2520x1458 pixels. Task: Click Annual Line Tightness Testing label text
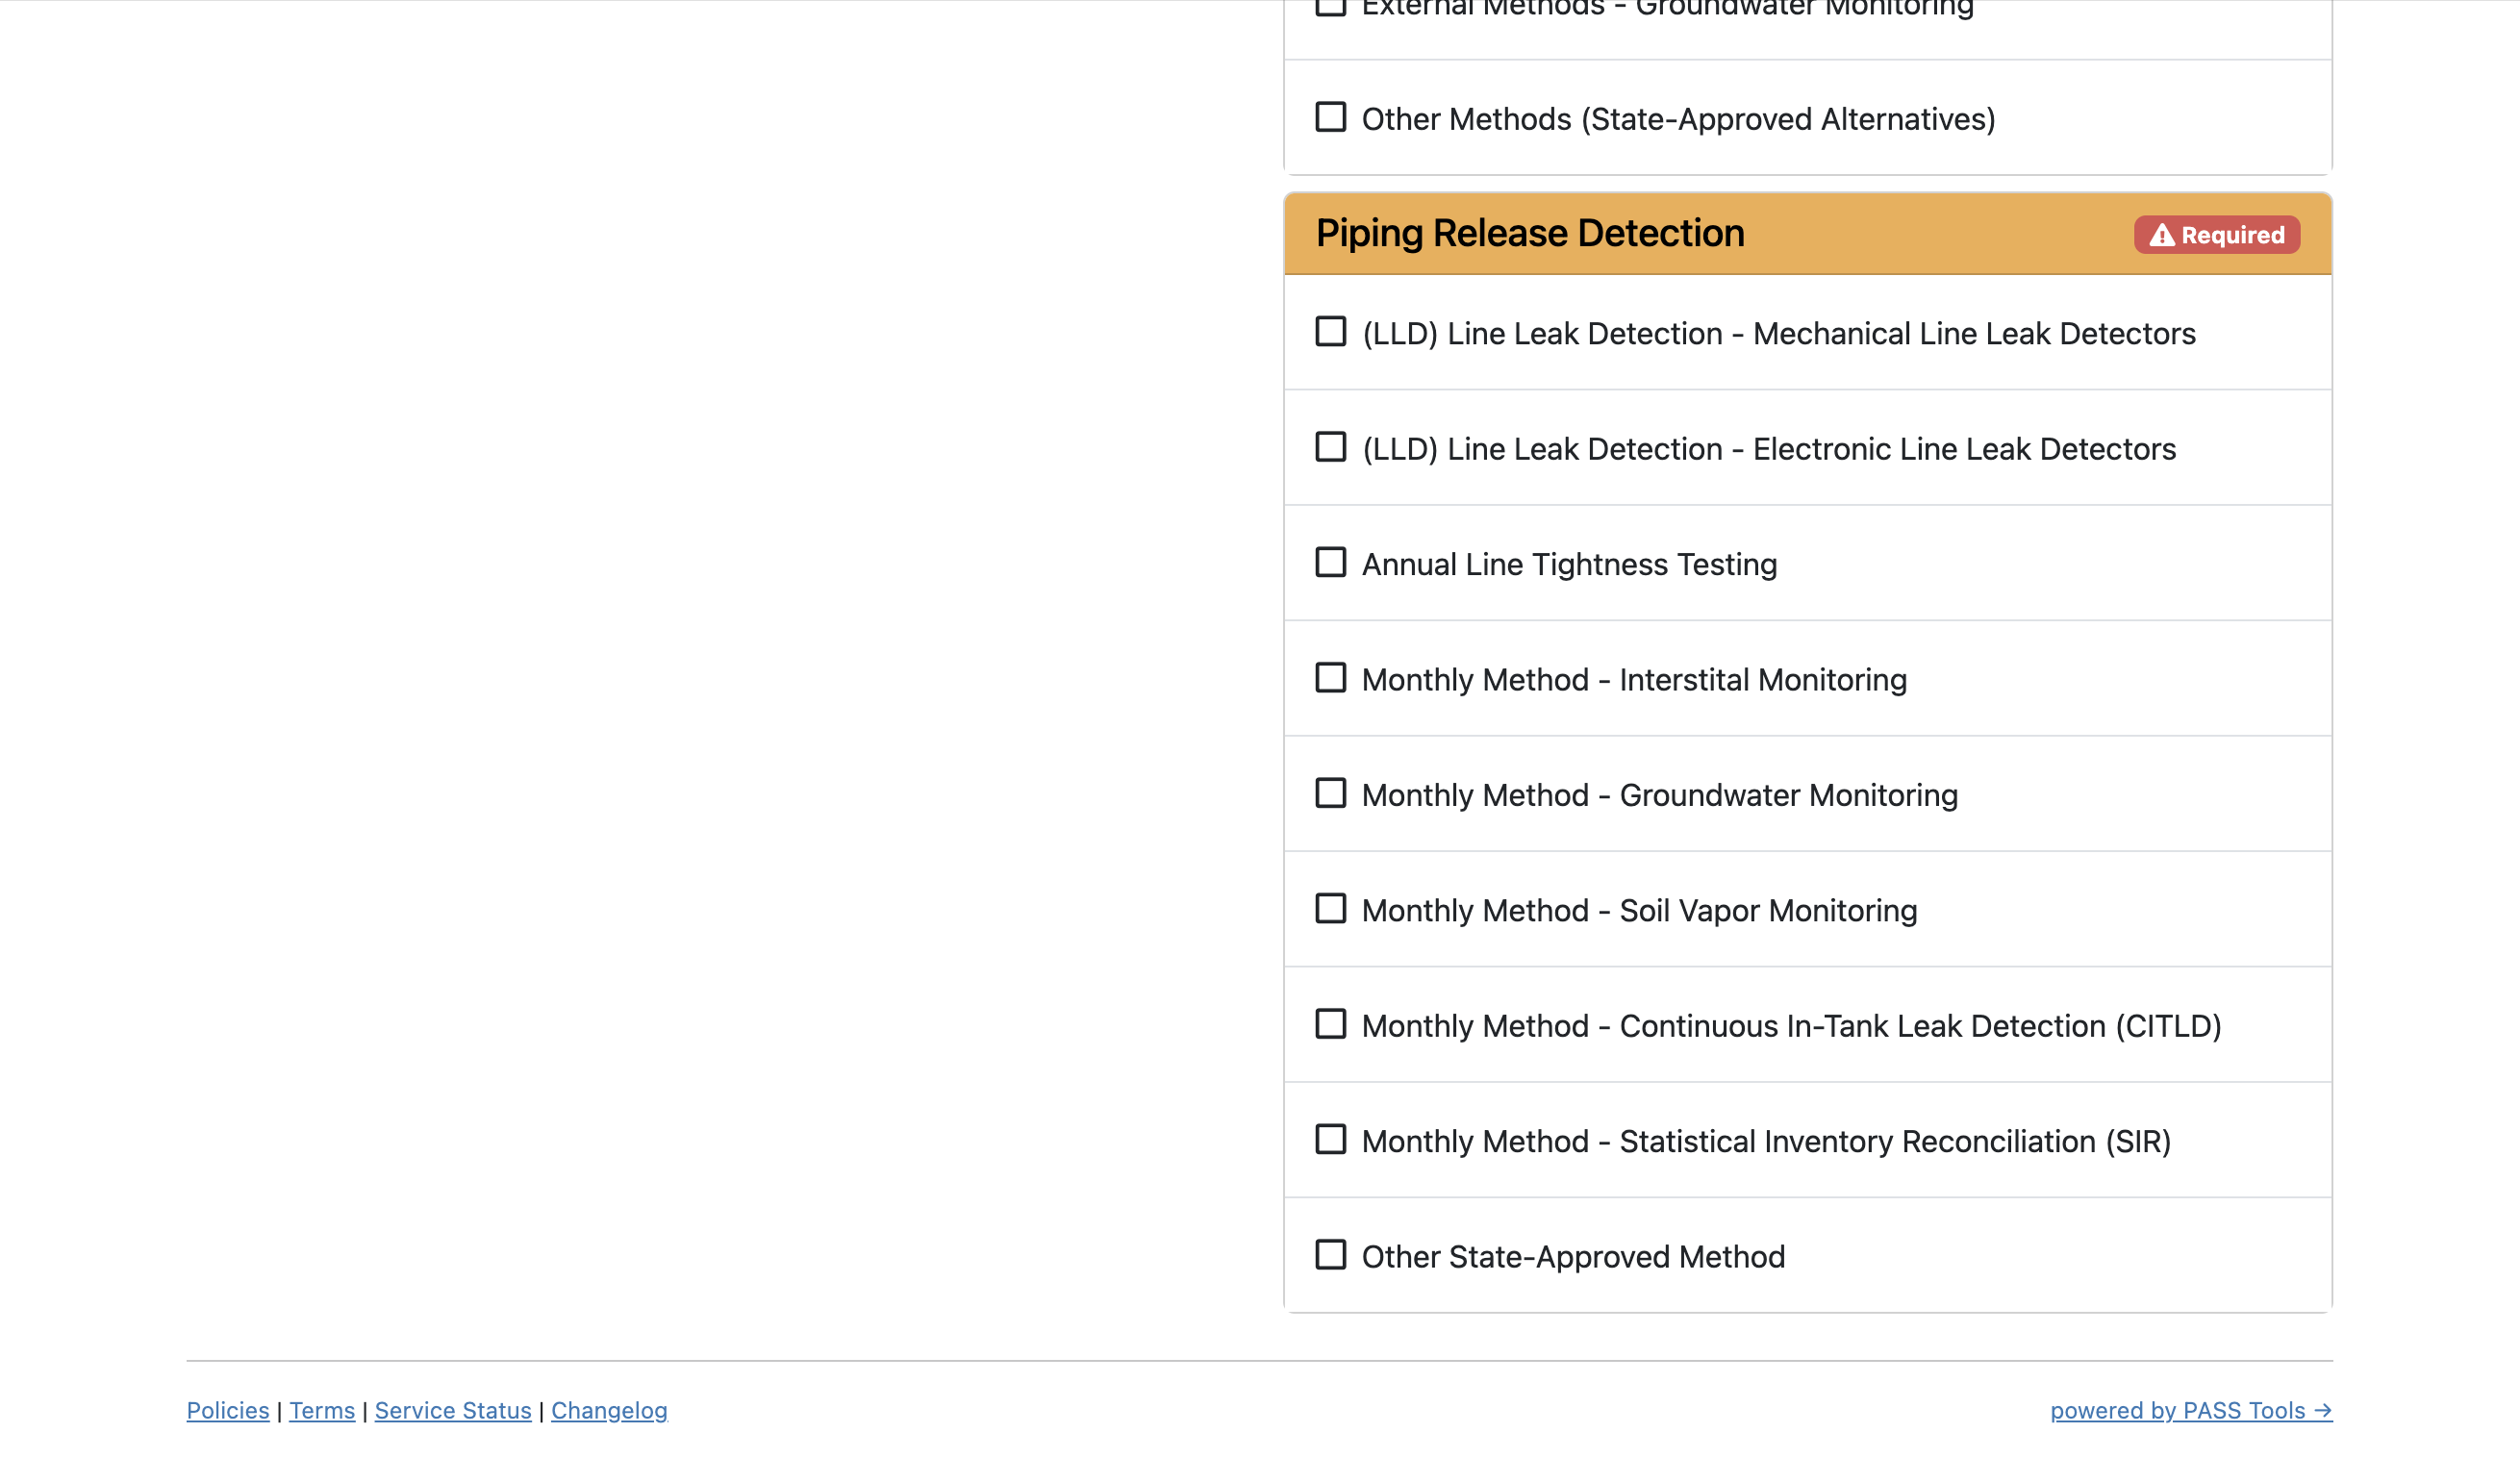(1569, 565)
